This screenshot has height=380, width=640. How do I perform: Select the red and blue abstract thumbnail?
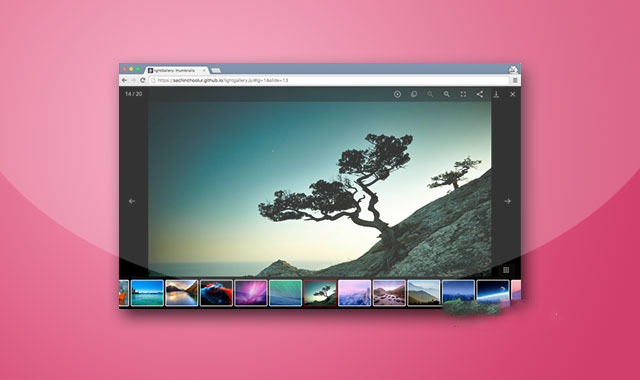click(x=216, y=293)
